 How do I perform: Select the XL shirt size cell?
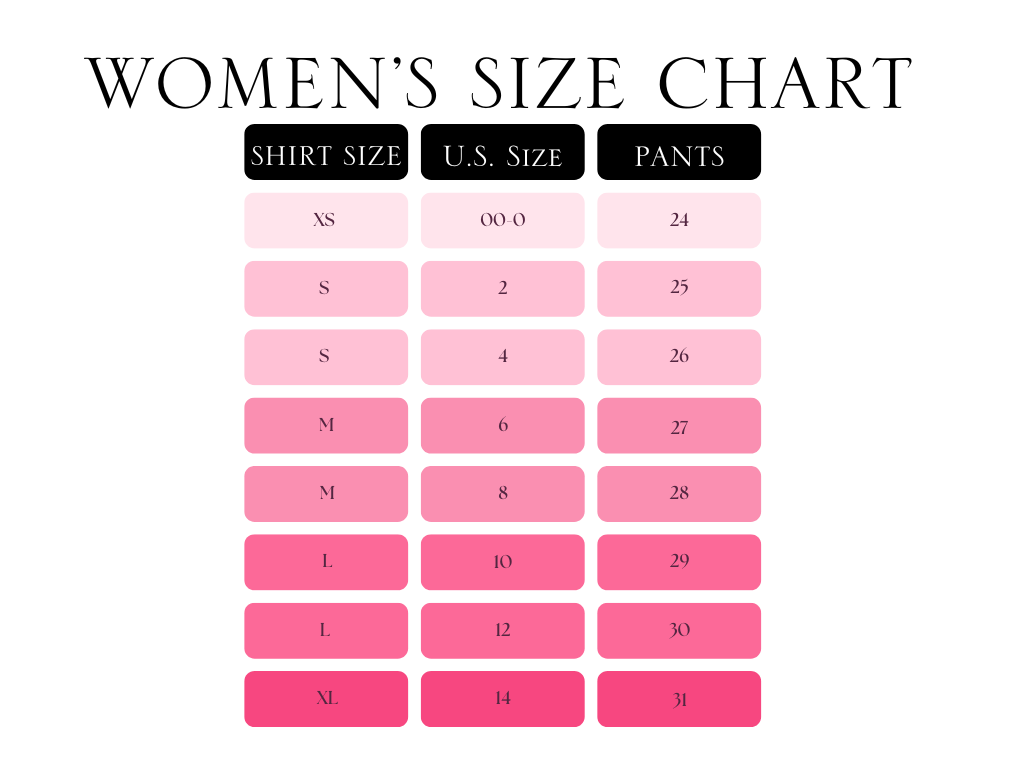pyautogui.click(x=326, y=698)
